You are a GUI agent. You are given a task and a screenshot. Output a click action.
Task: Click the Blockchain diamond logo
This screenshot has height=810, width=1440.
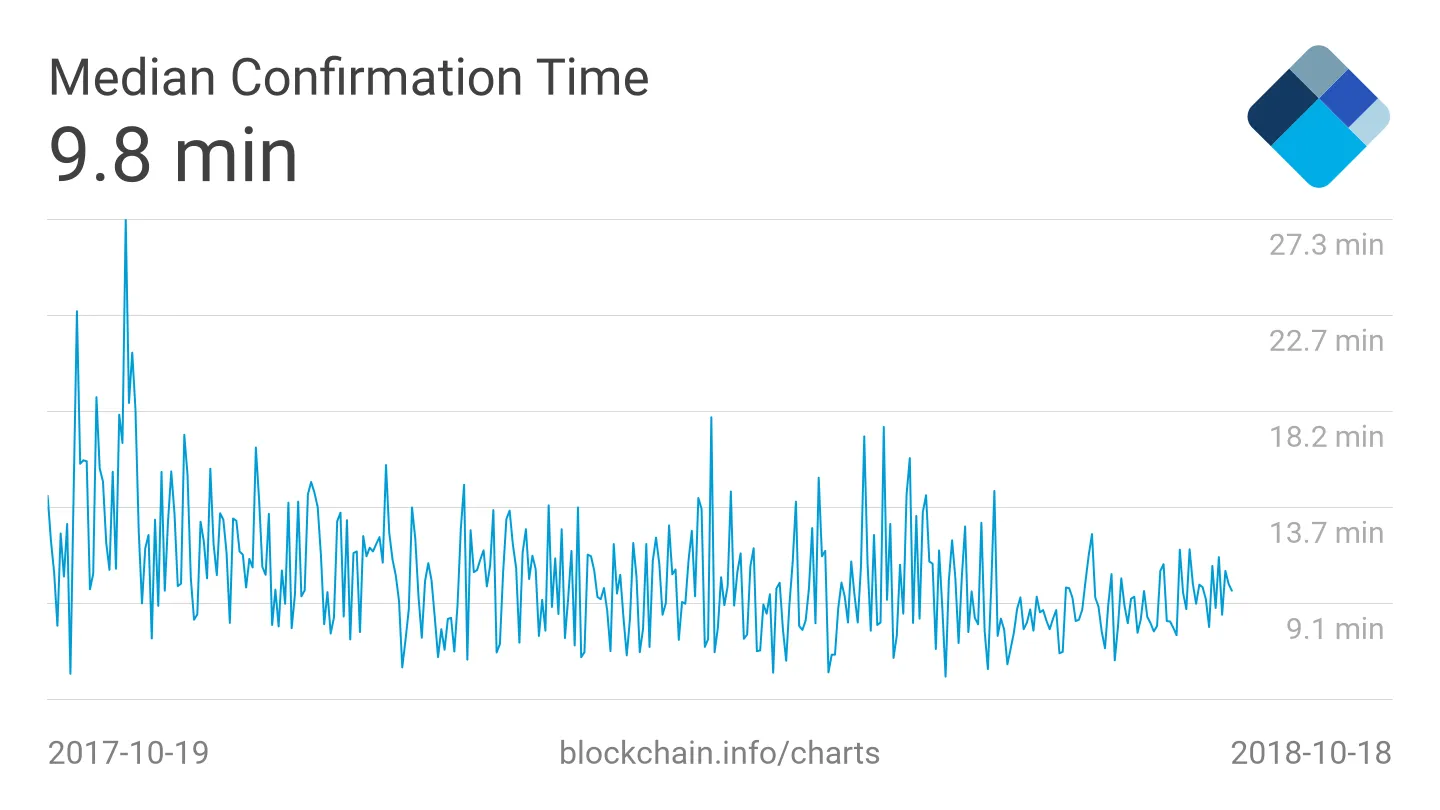(x=1319, y=117)
